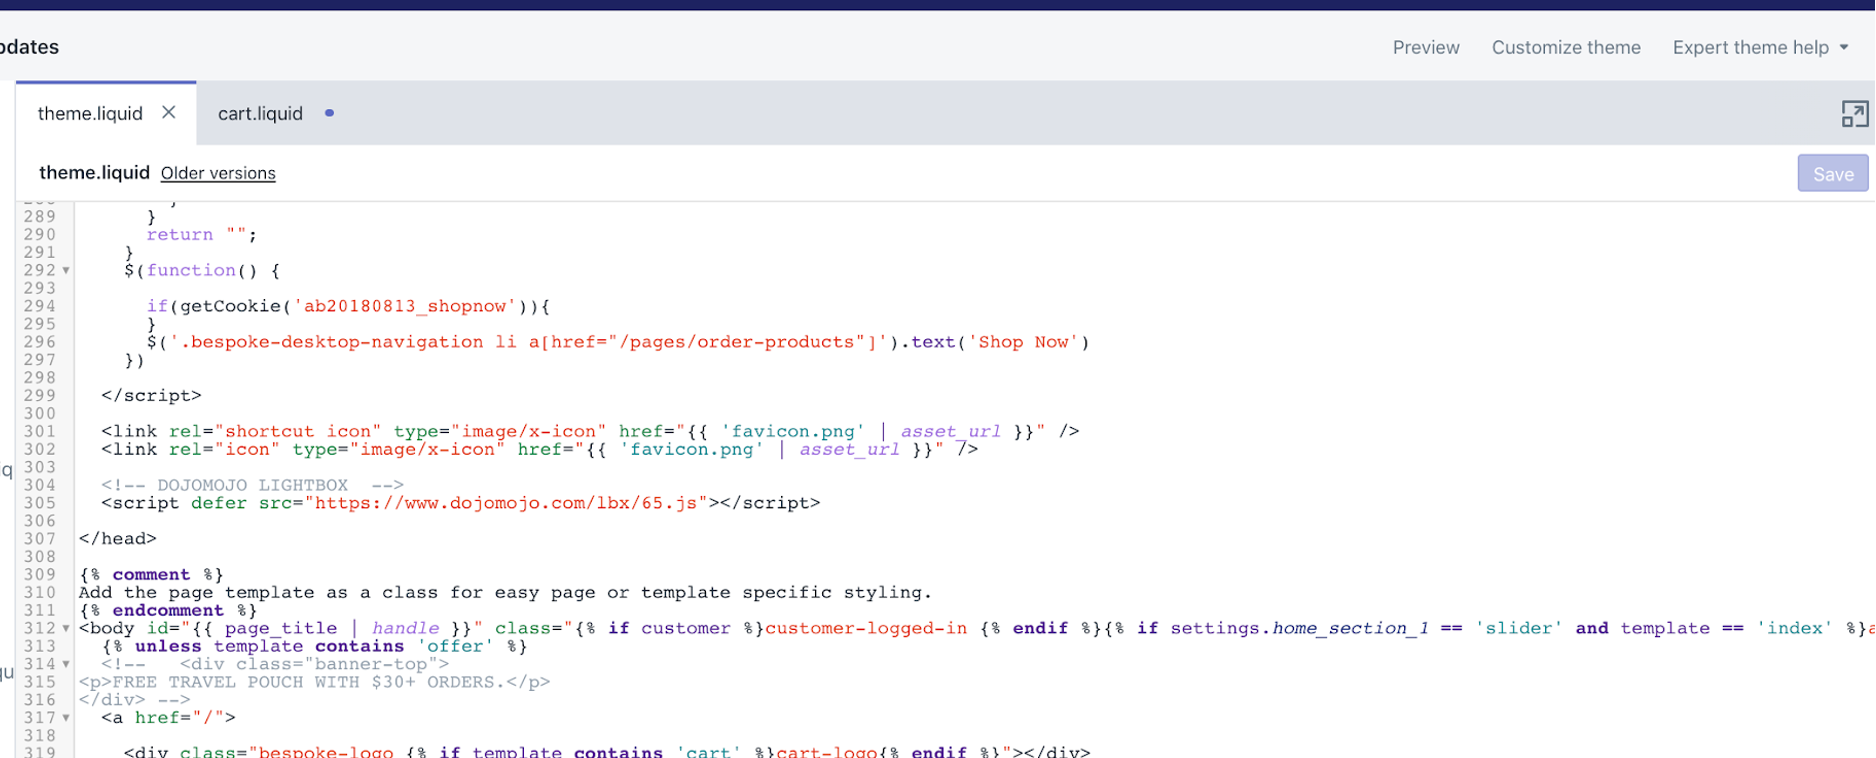1876x758 pixels.
Task: Click line number 299 in the gutter
Action: tap(40, 395)
